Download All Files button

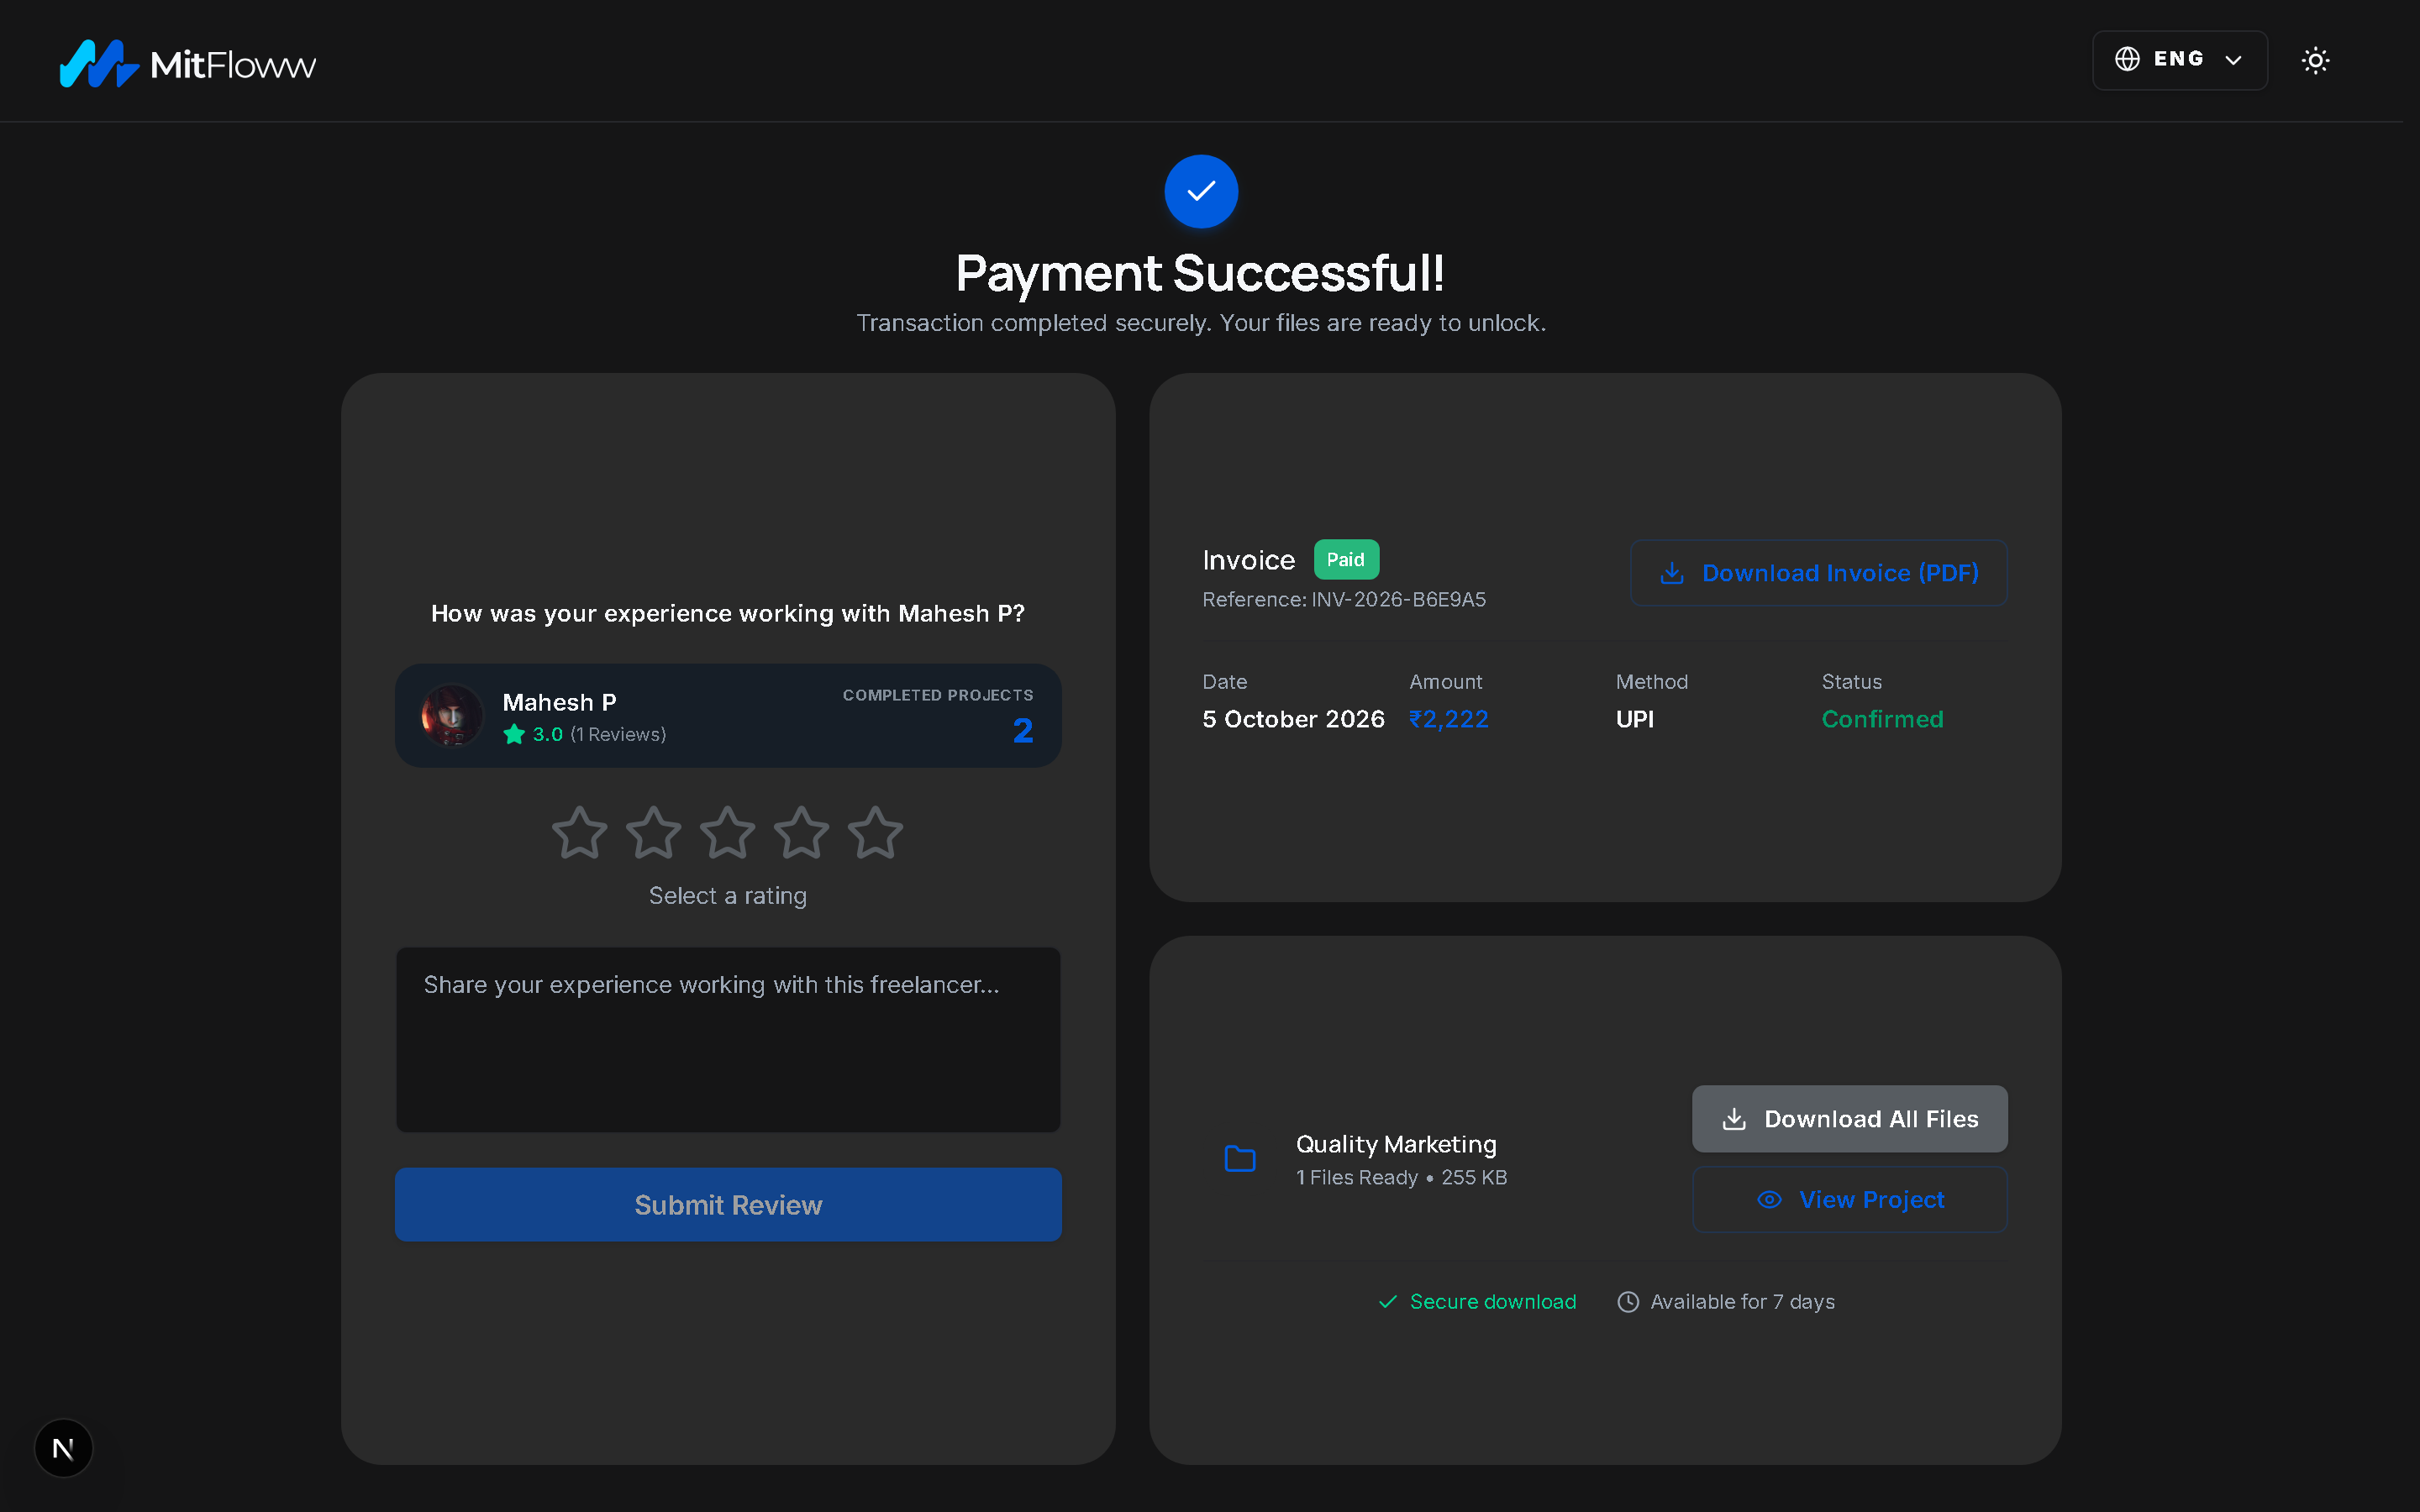(1849, 1119)
